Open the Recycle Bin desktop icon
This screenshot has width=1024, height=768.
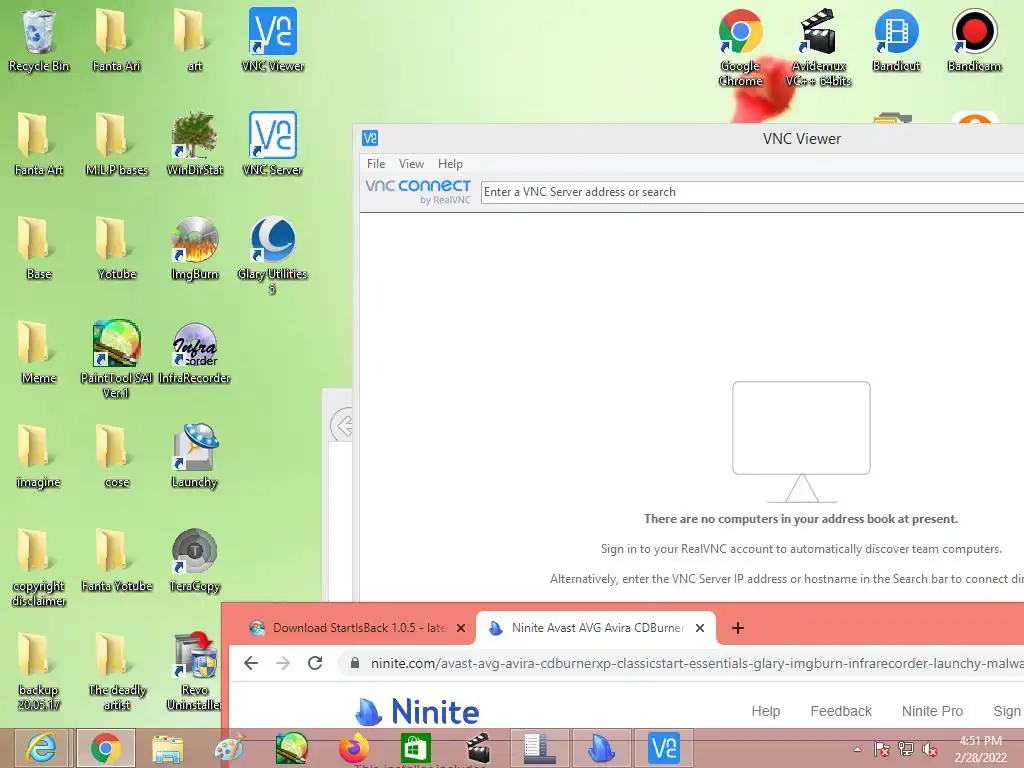point(39,40)
